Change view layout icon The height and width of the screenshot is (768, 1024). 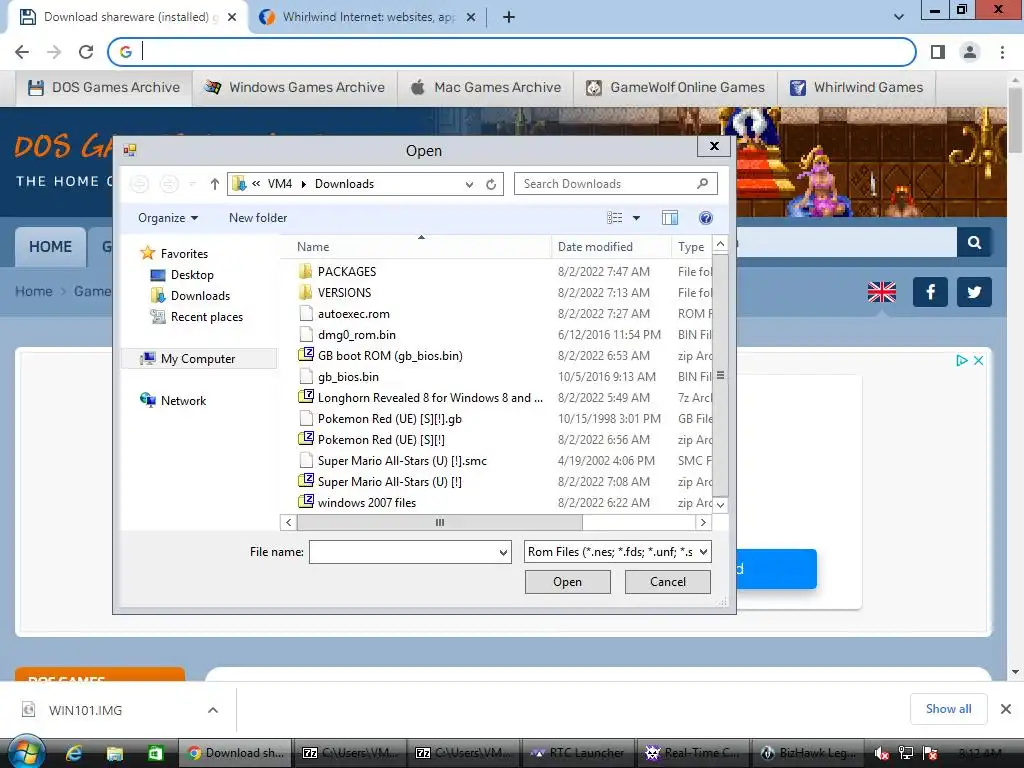[x=615, y=218]
